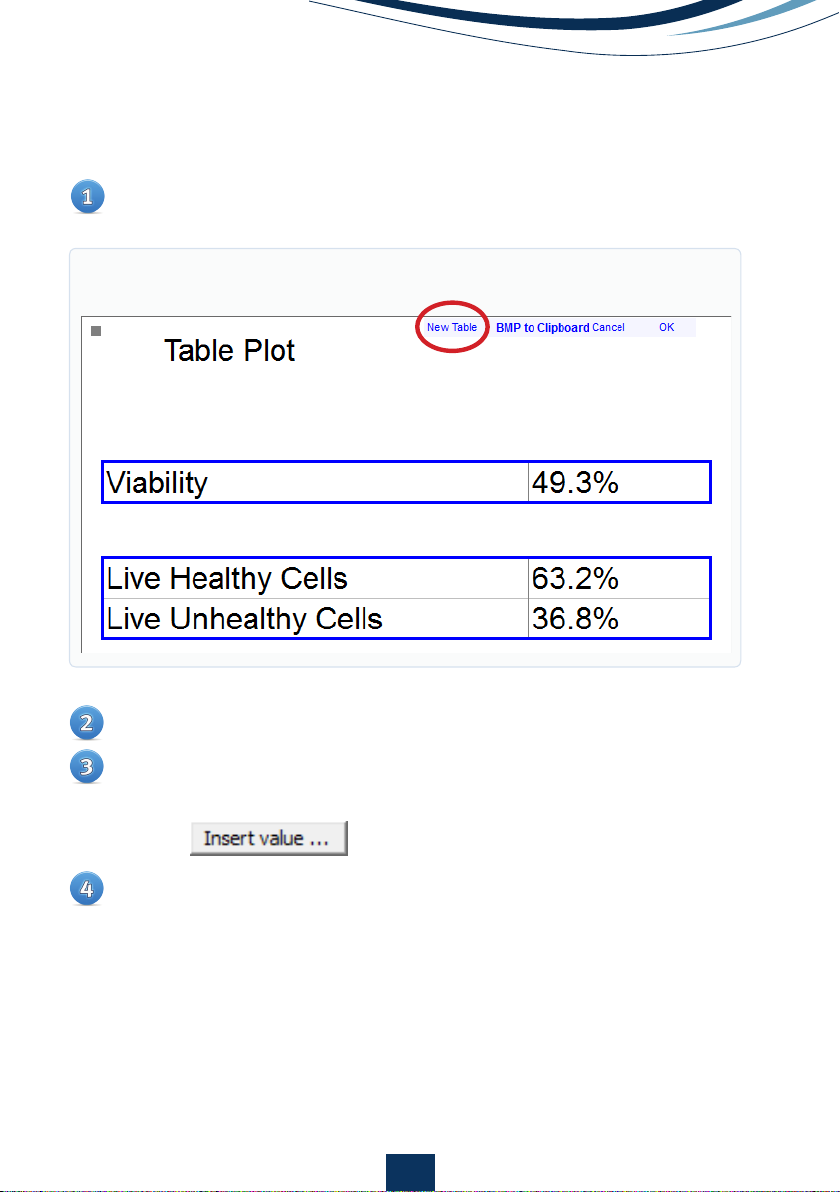The height and width of the screenshot is (1192, 840).
Task: Click the Insert value button
Action: (x=268, y=839)
